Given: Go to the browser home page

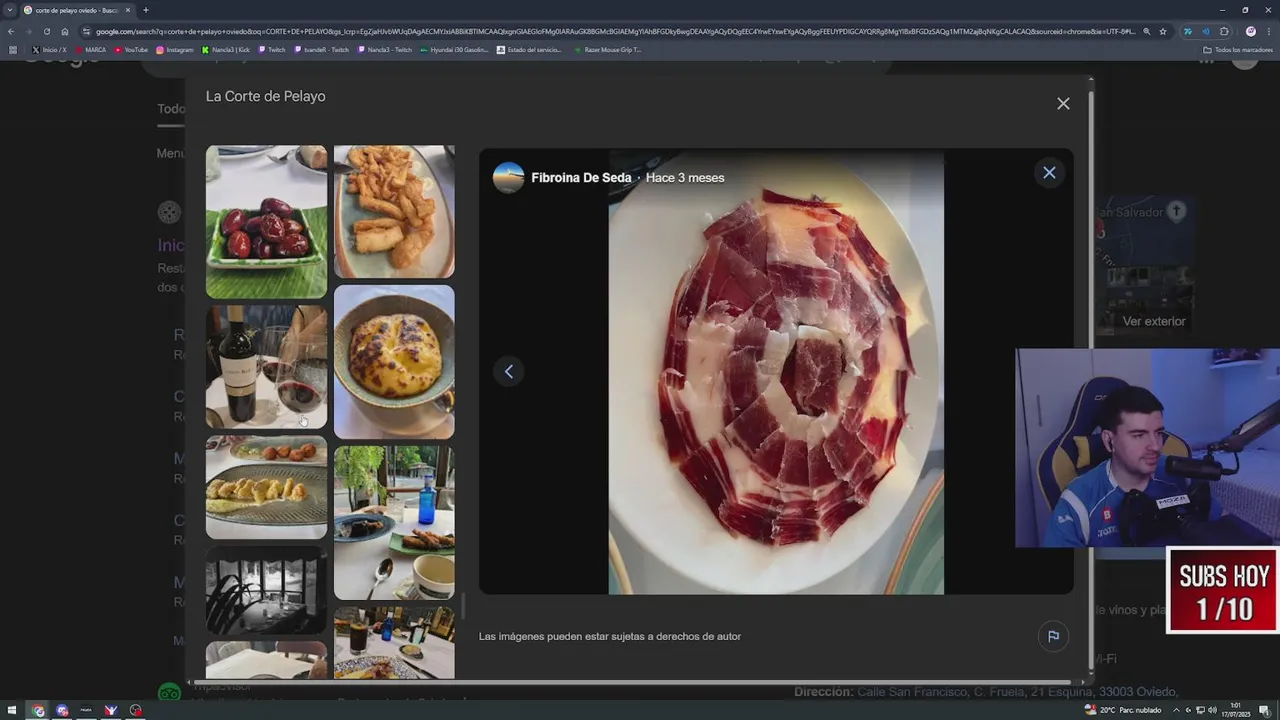Looking at the screenshot, I should click(65, 31).
